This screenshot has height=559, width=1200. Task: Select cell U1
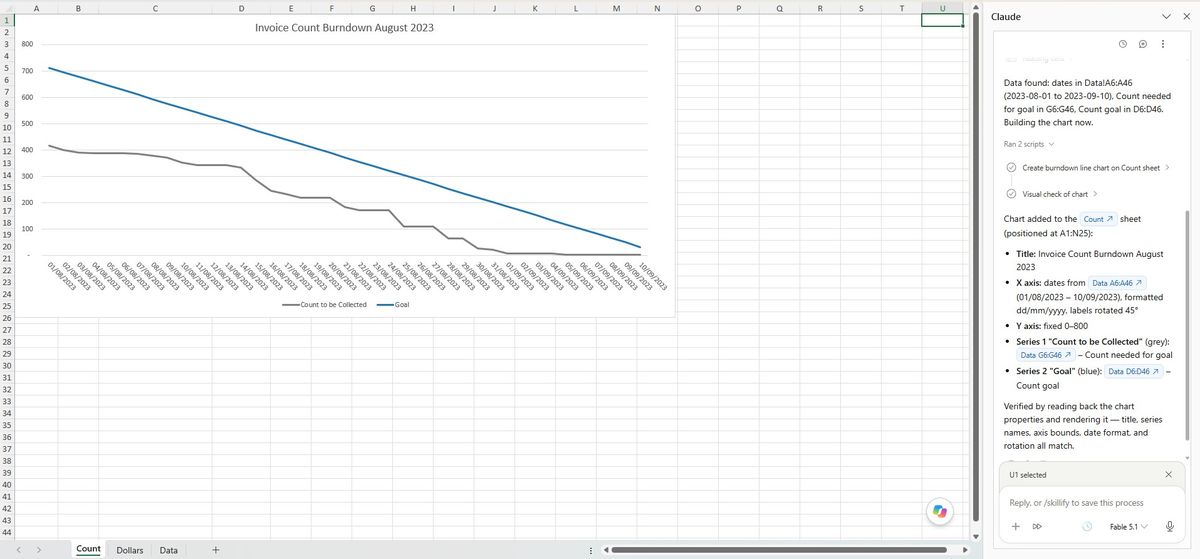point(942,19)
